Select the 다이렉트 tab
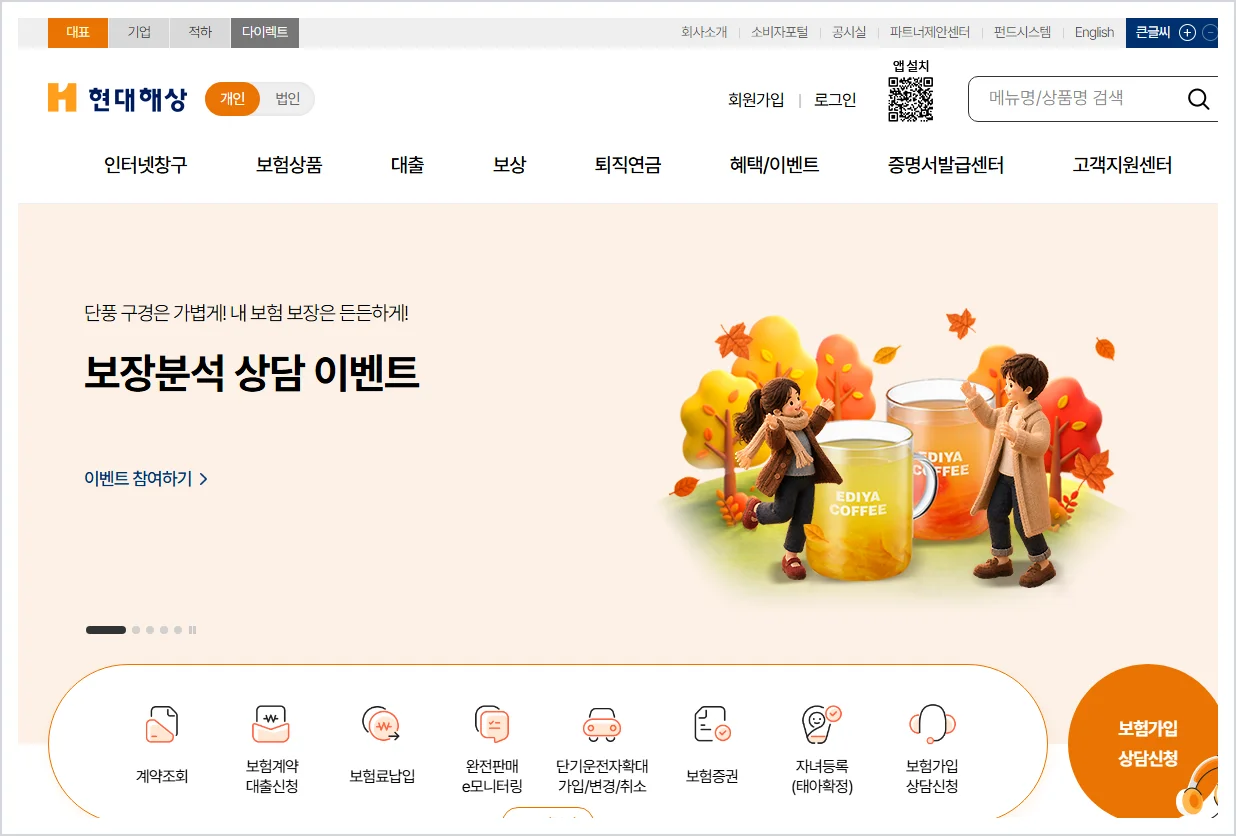Viewport: 1236px width, 836px height. [x=265, y=32]
